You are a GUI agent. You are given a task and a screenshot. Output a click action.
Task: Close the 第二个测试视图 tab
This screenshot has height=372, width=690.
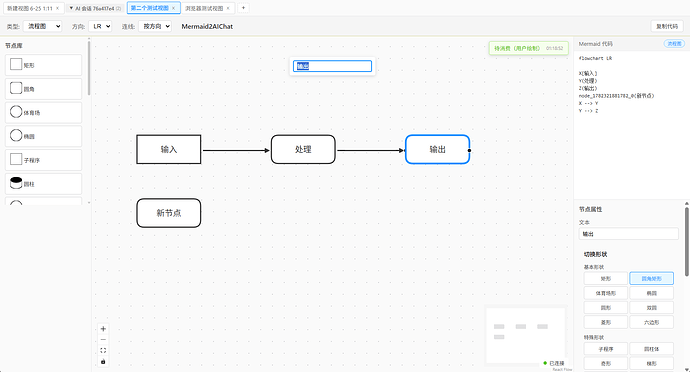point(173,8)
